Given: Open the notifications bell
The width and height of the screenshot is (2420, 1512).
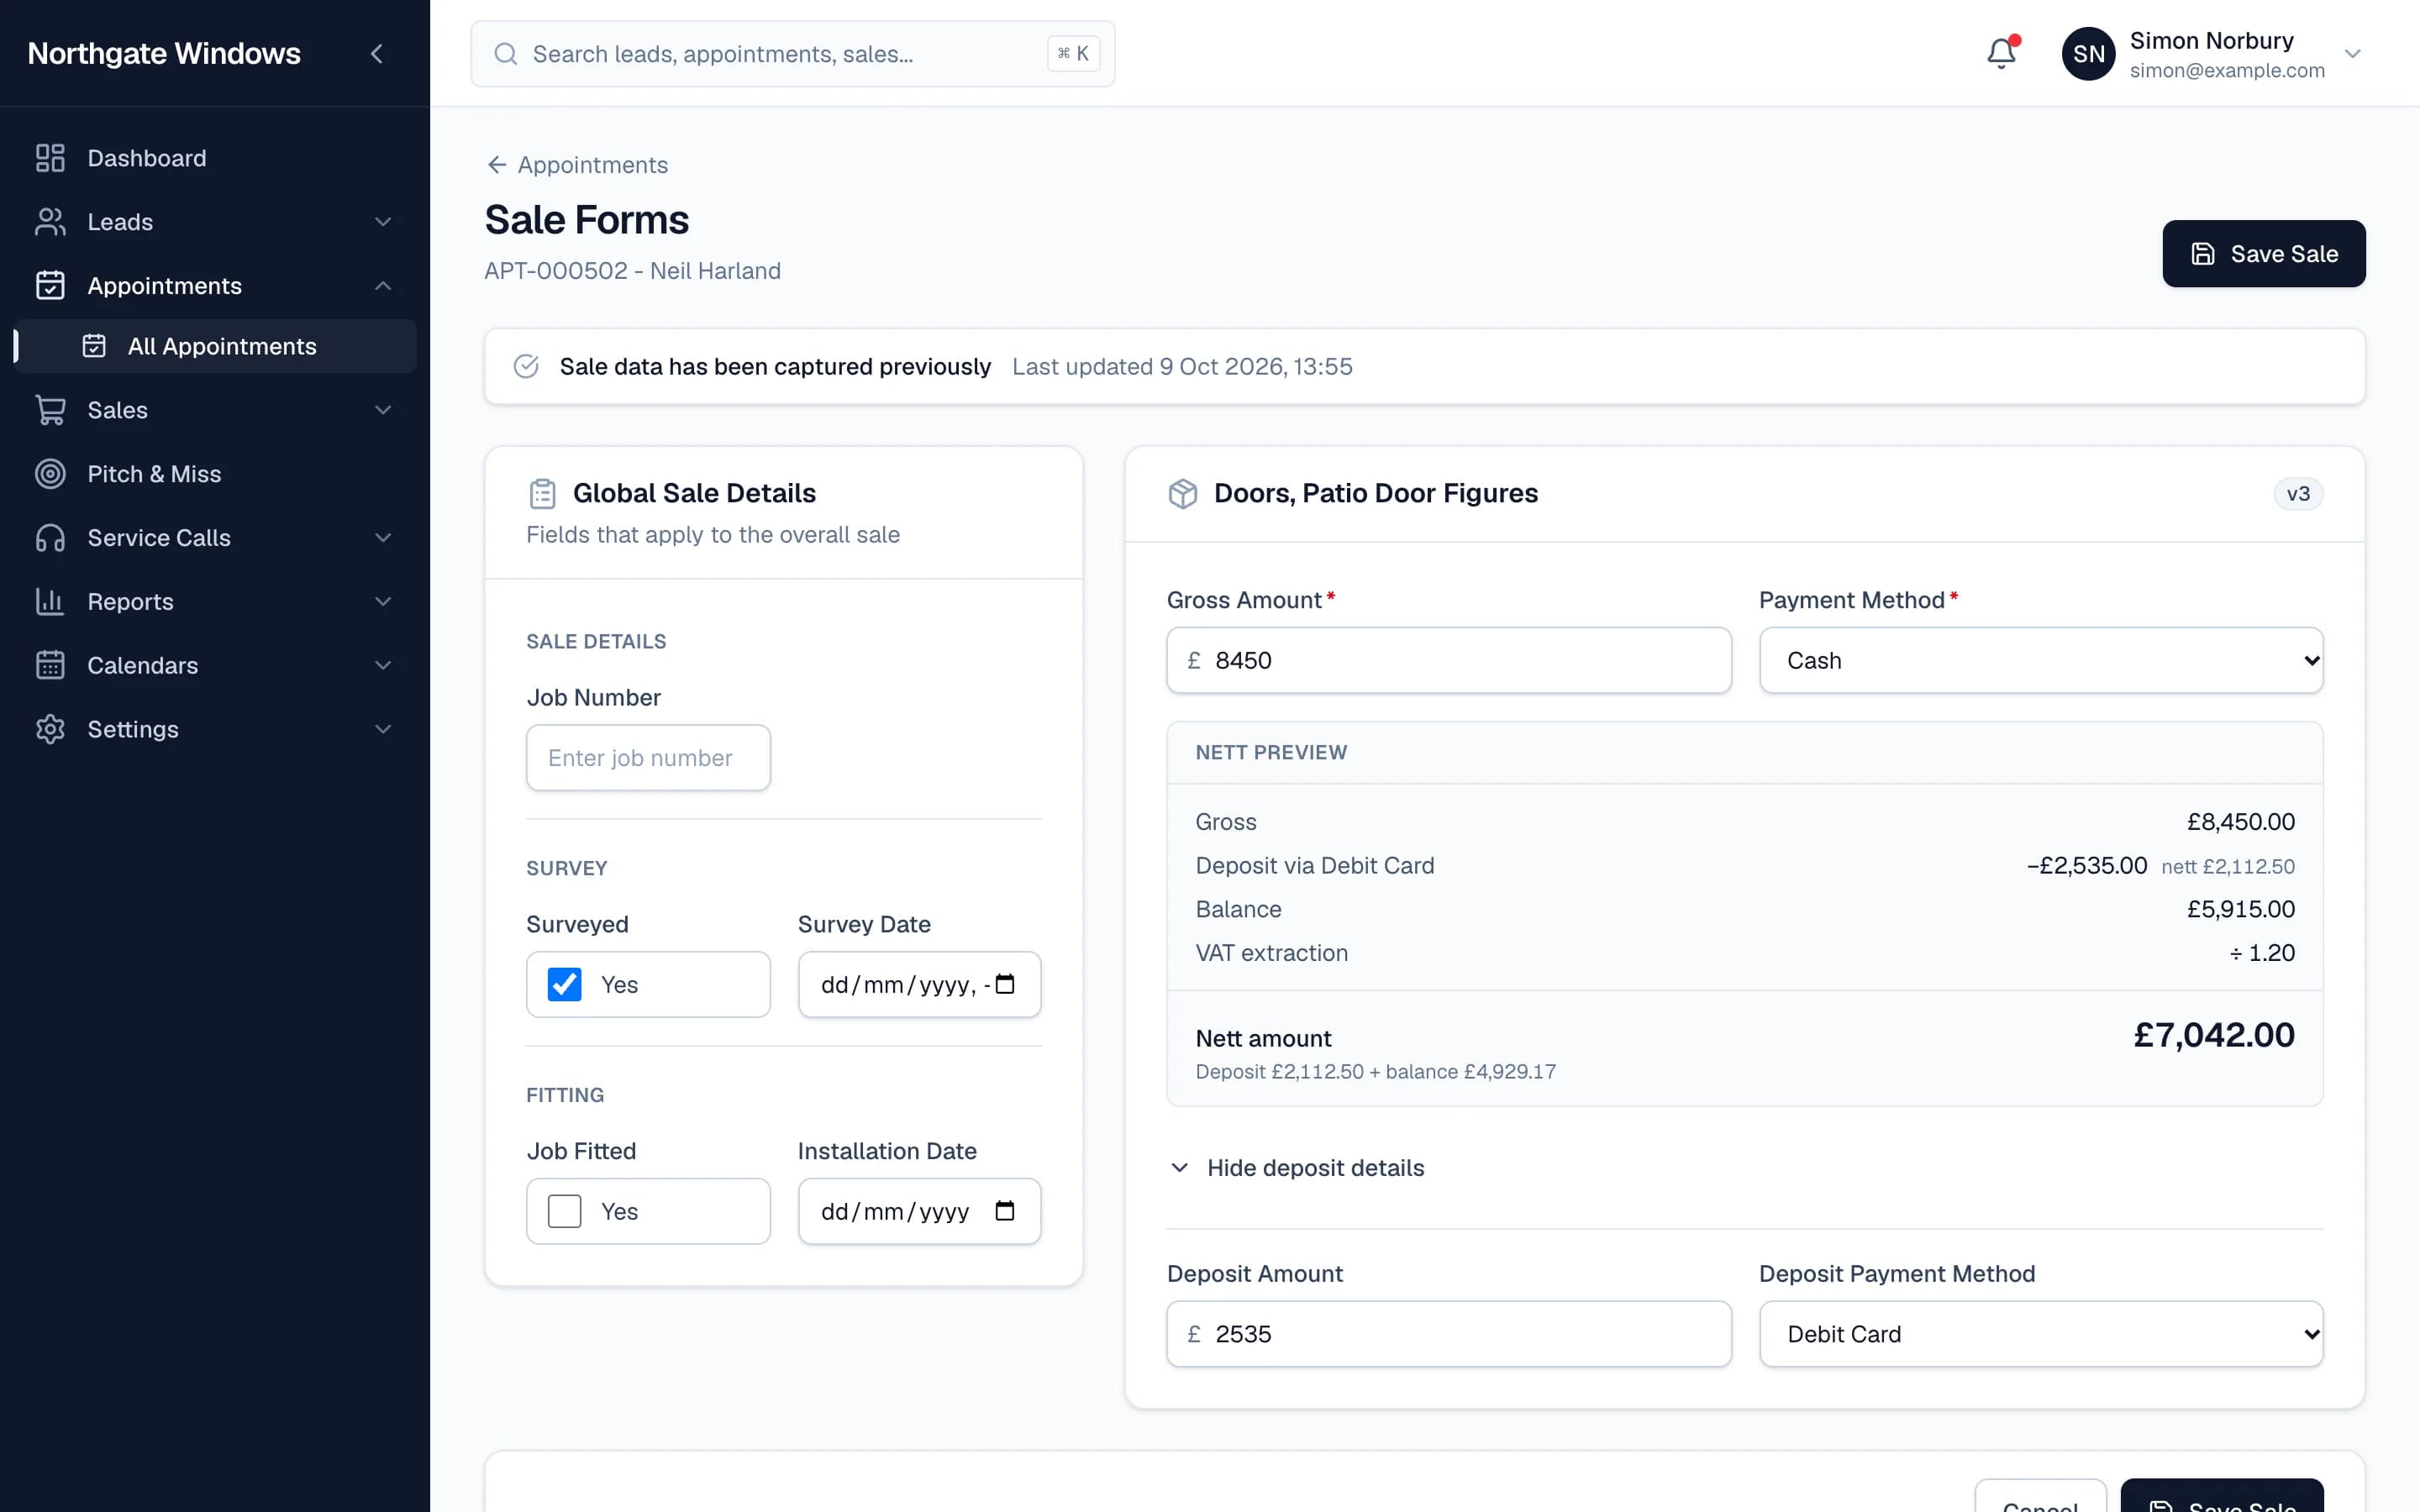Looking at the screenshot, I should pyautogui.click(x=2001, y=53).
